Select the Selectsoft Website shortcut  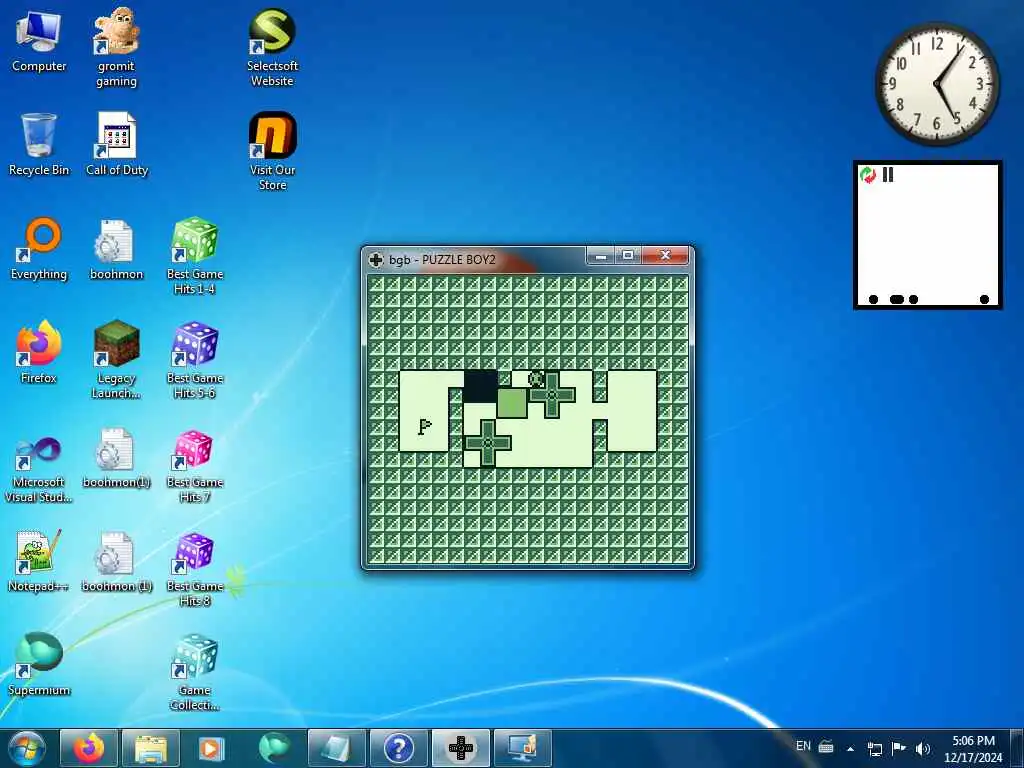[272, 47]
